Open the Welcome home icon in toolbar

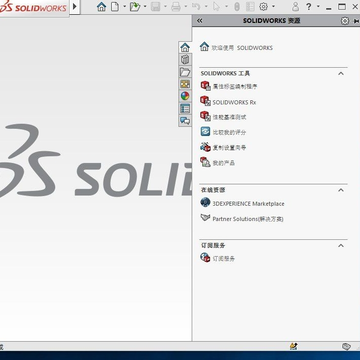pyautogui.click(x=101, y=7)
